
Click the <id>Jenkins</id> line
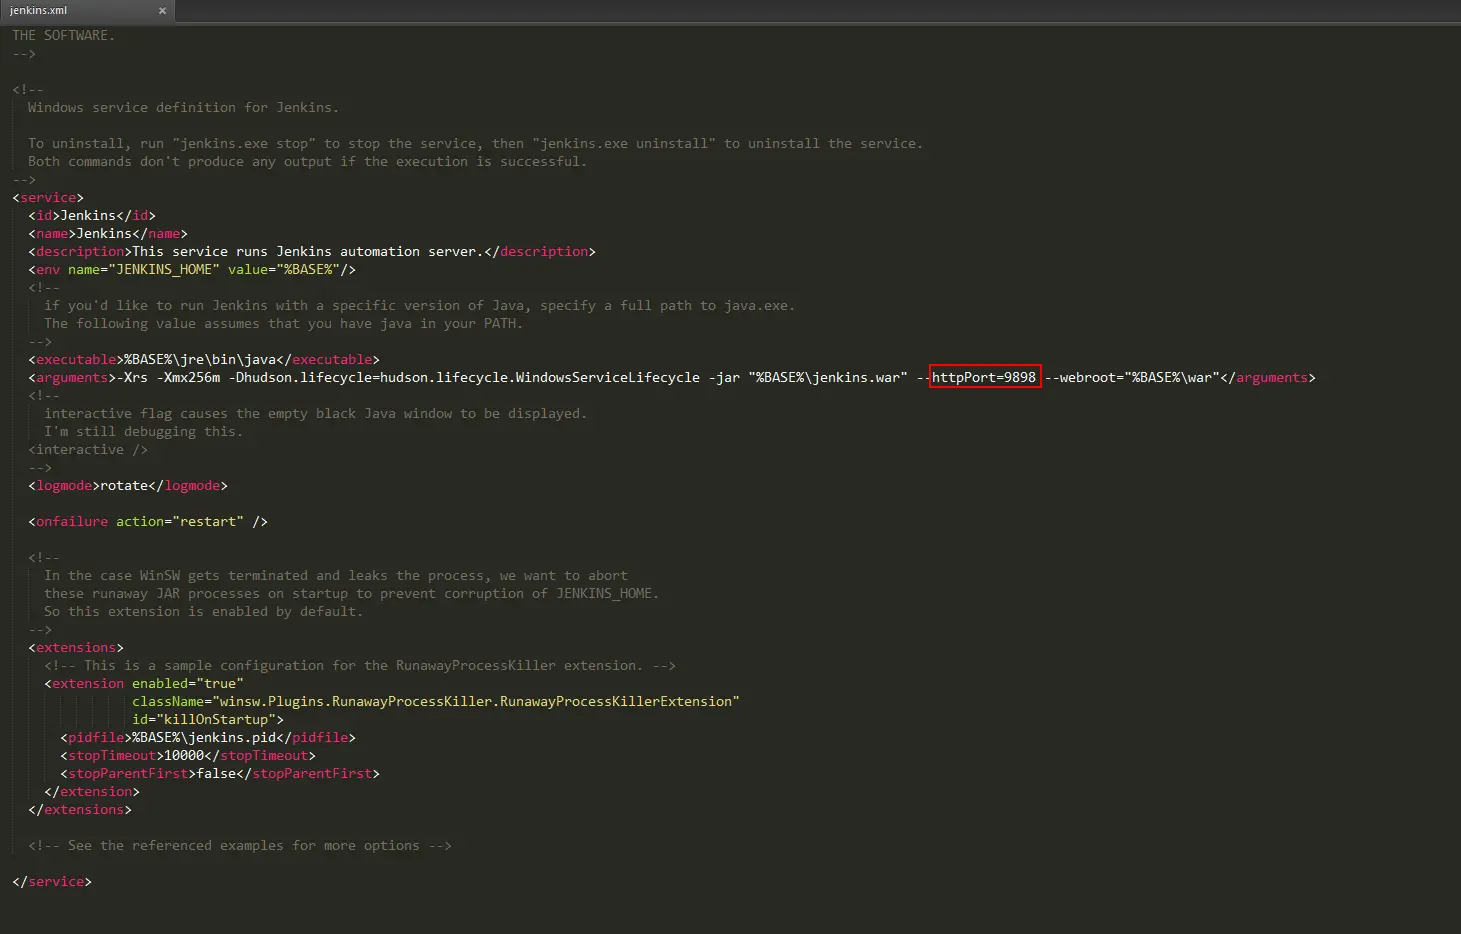coord(92,215)
